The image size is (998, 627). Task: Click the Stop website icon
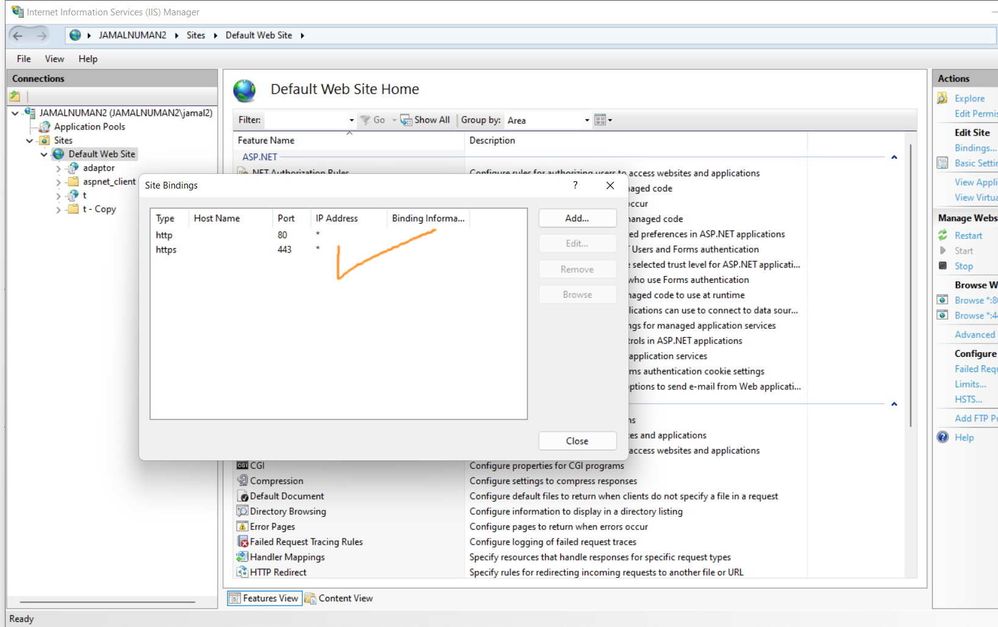tap(943, 265)
